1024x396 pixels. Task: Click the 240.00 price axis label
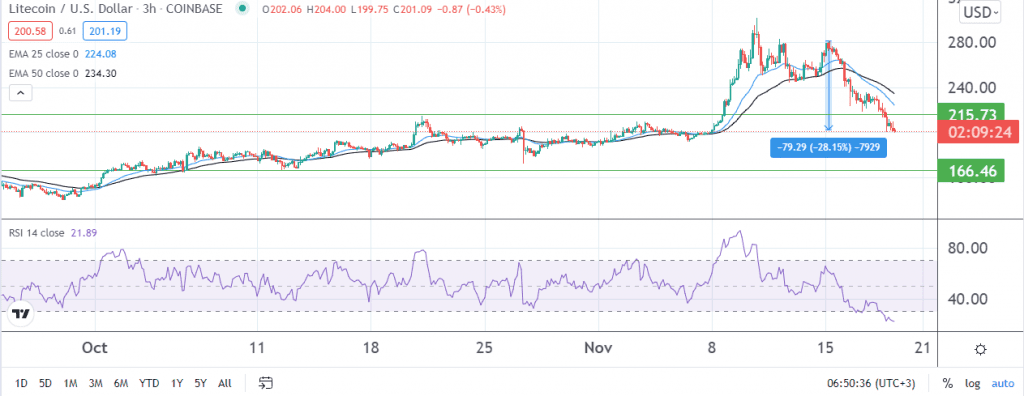pos(972,88)
